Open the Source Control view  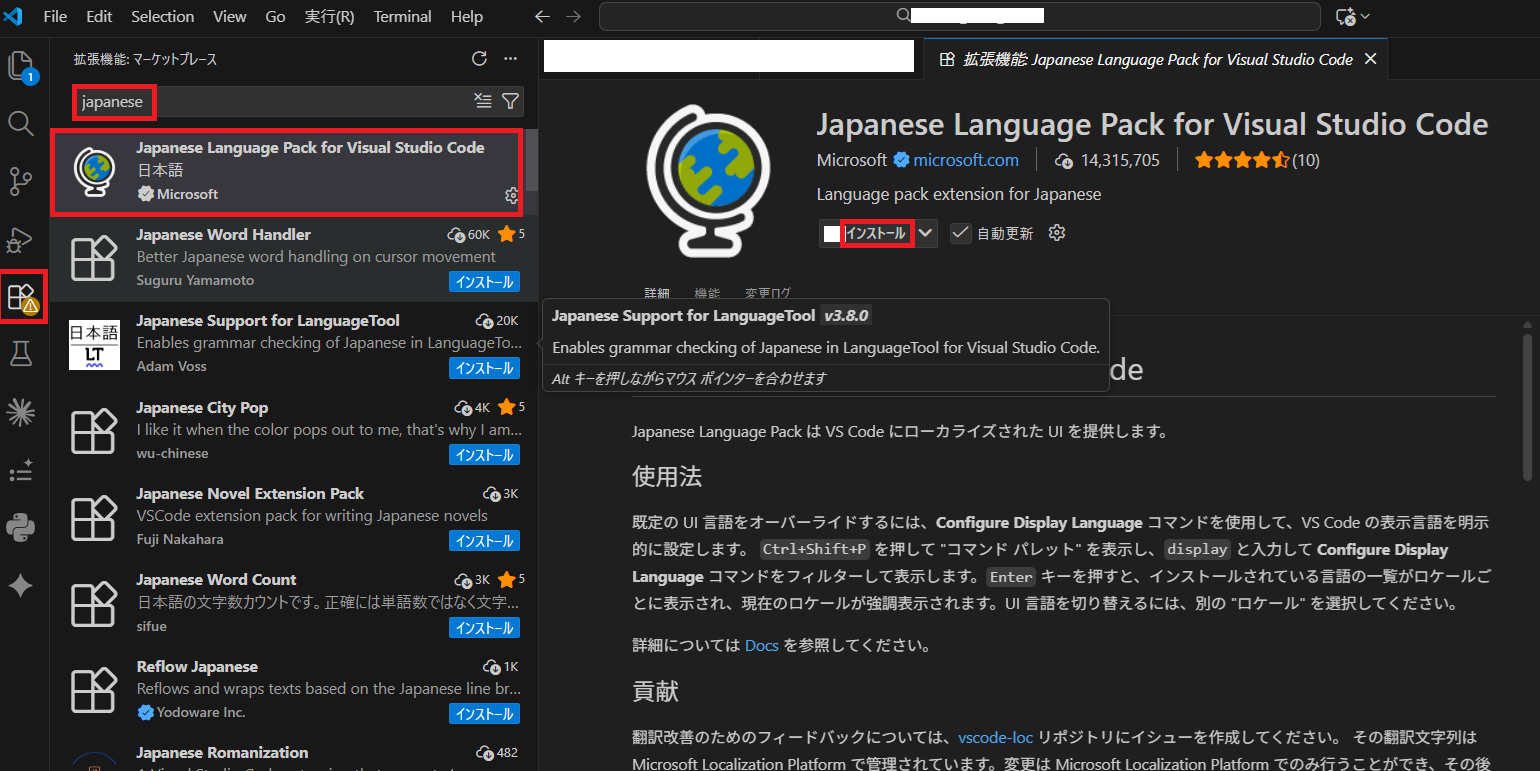point(21,181)
